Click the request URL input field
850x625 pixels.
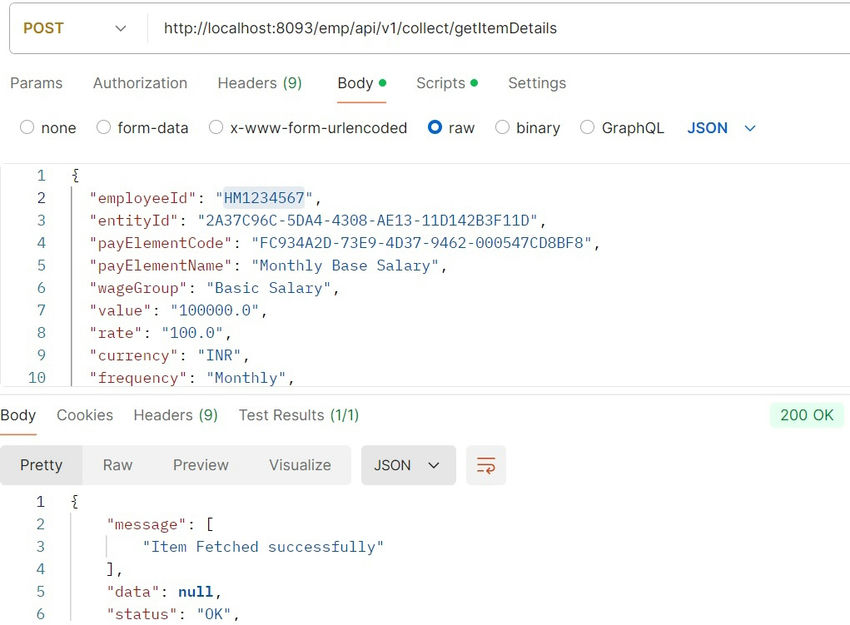click(x=500, y=28)
